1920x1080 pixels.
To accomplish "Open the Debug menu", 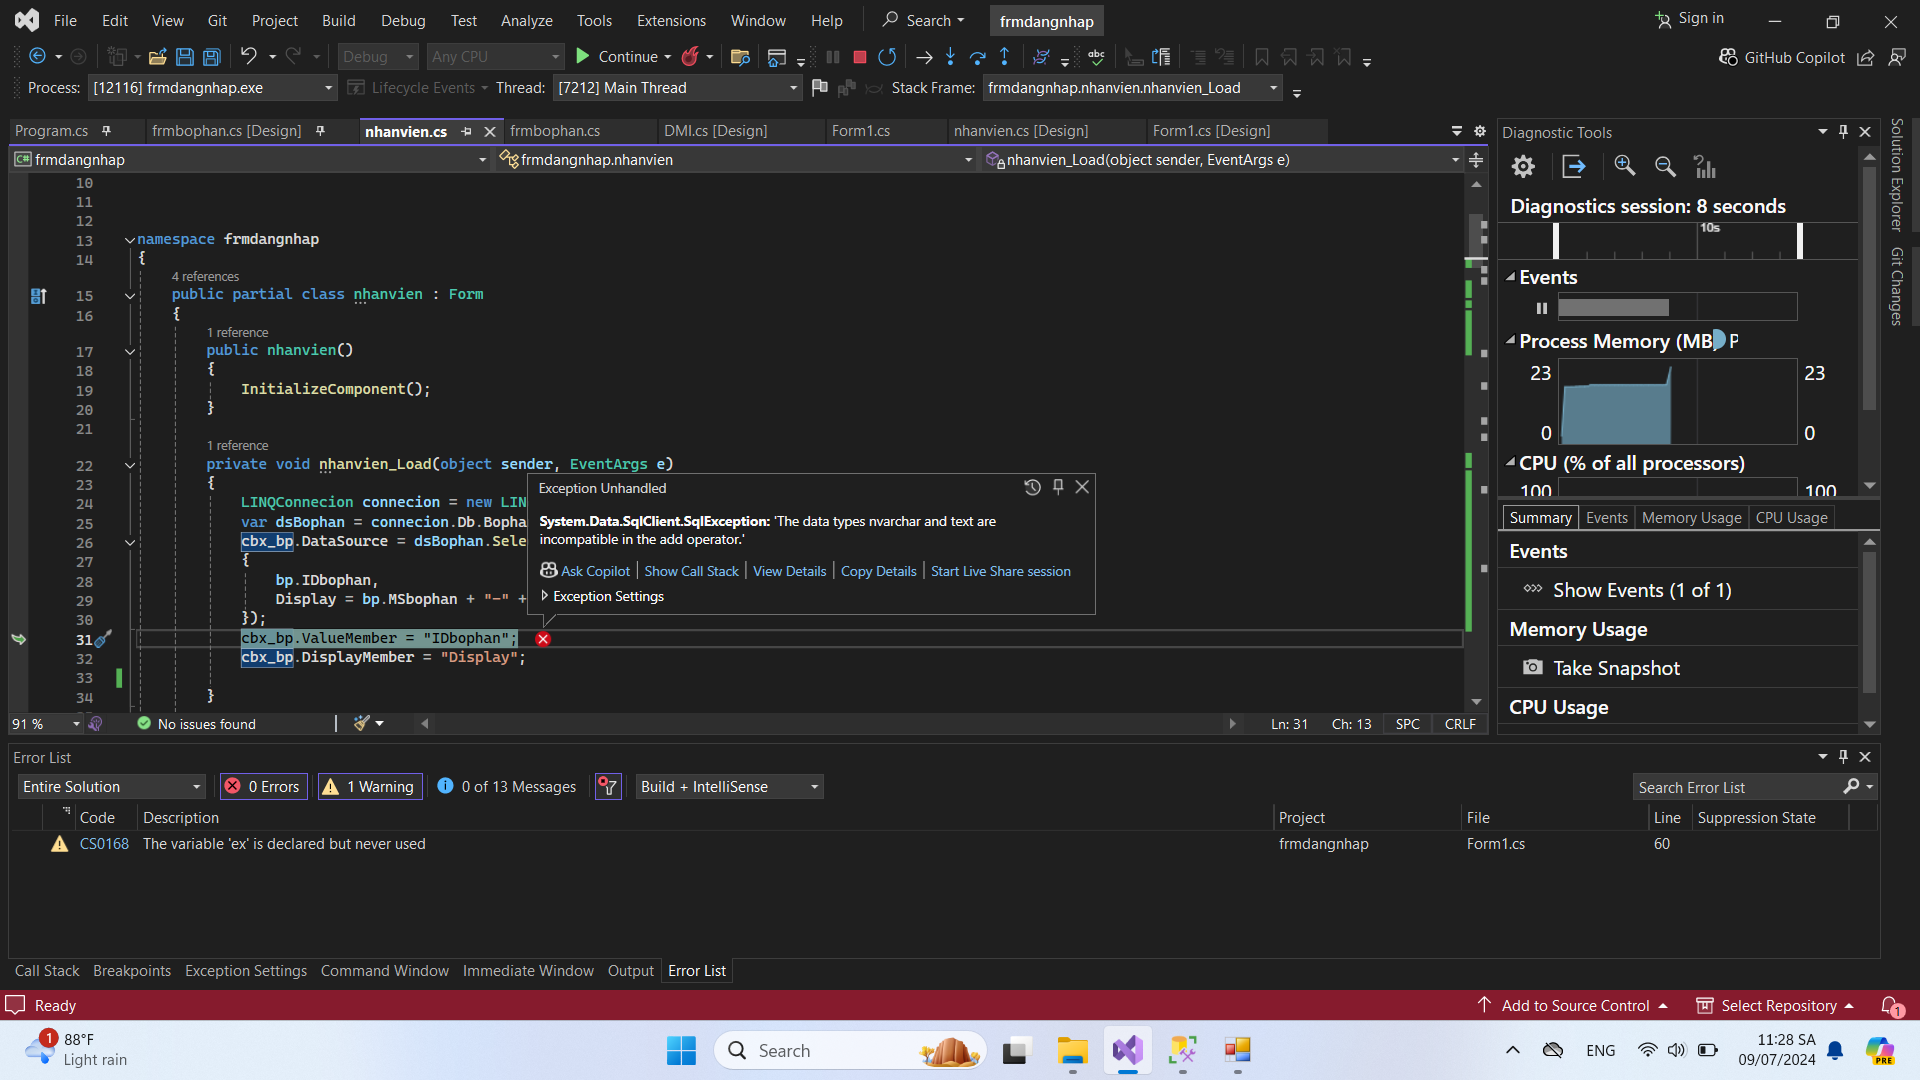I will click(x=403, y=20).
